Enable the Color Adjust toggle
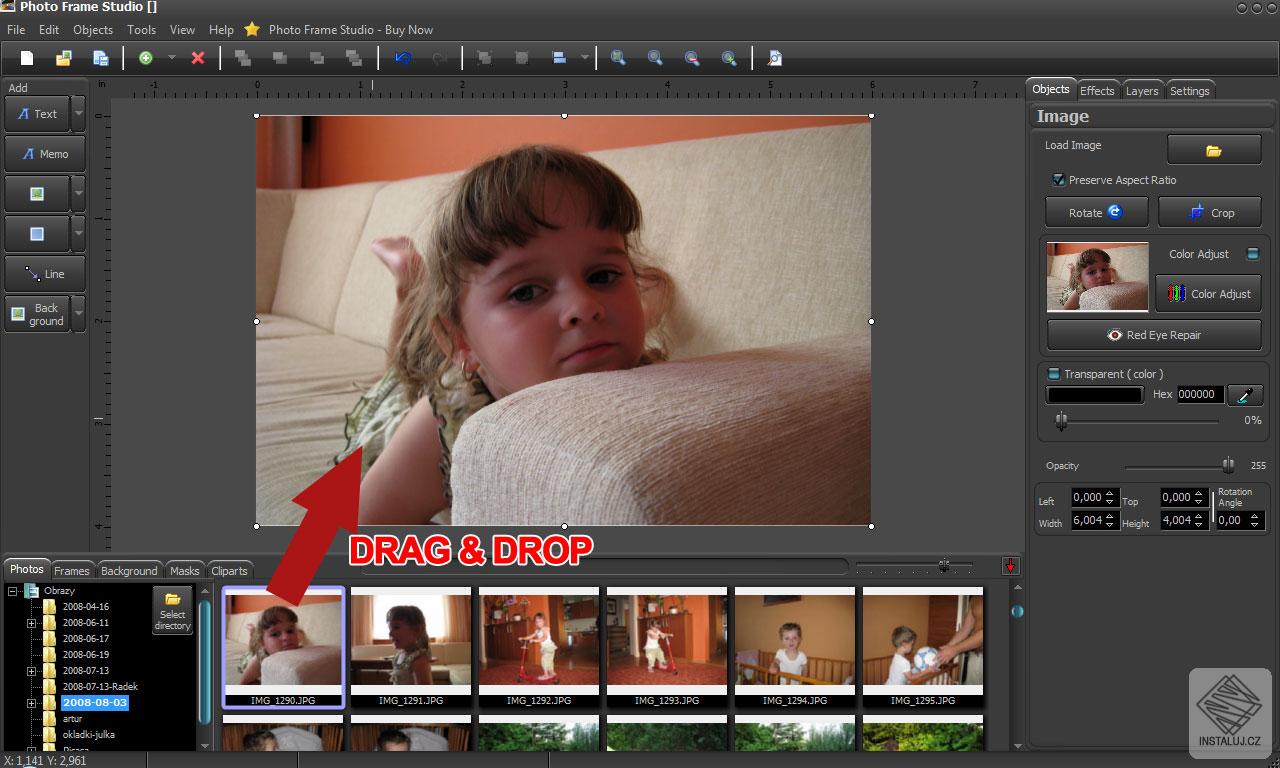 [x=1252, y=254]
